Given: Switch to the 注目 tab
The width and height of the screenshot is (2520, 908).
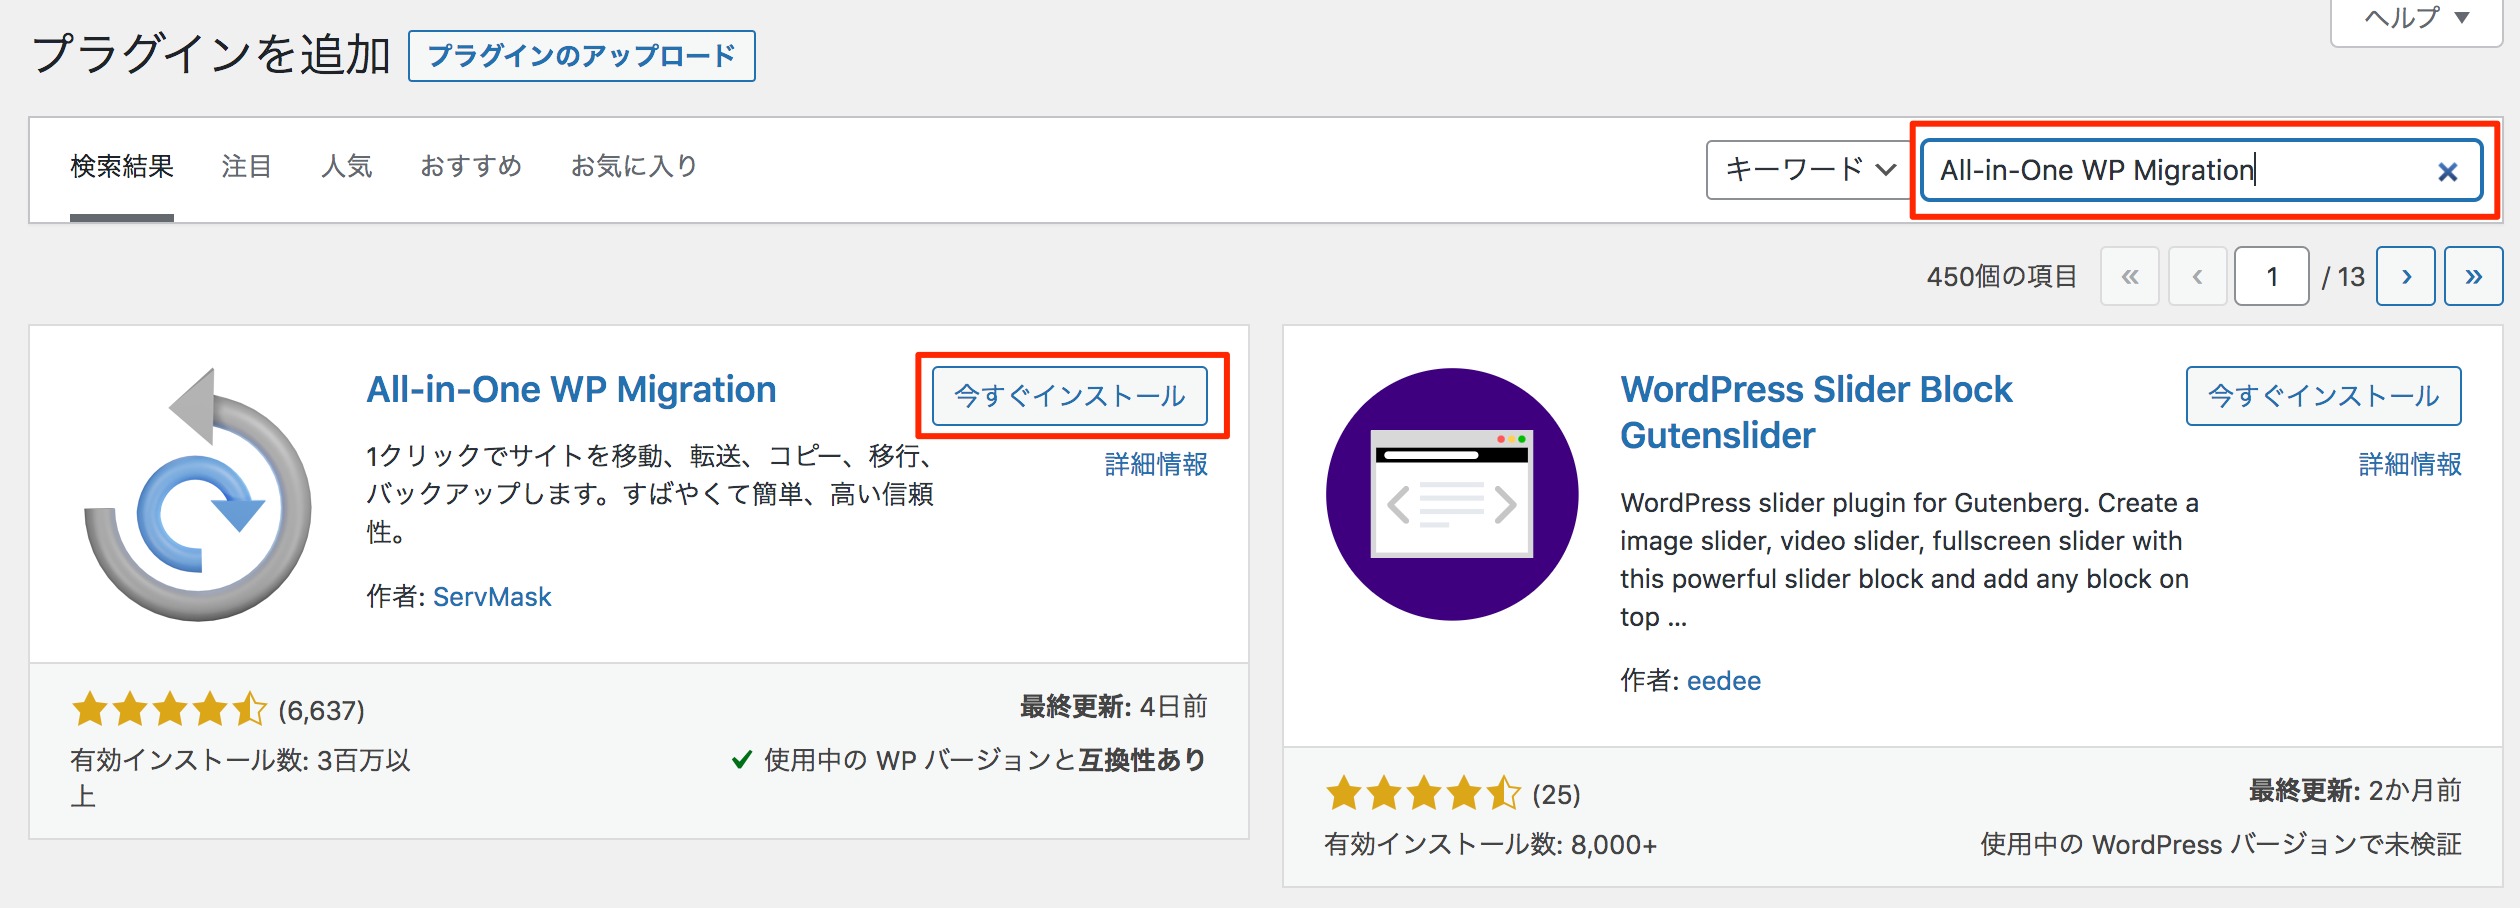Looking at the screenshot, I should [x=247, y=166].
